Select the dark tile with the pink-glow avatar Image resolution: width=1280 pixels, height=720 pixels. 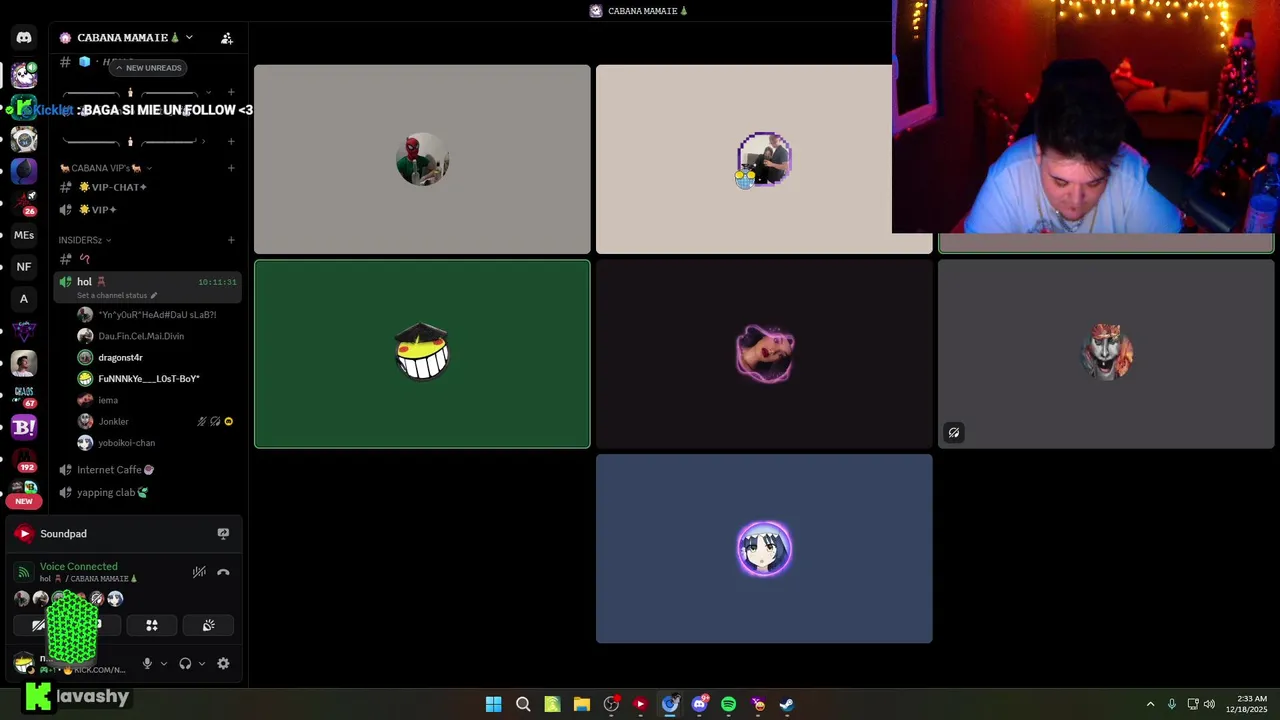tap(764, 354)
